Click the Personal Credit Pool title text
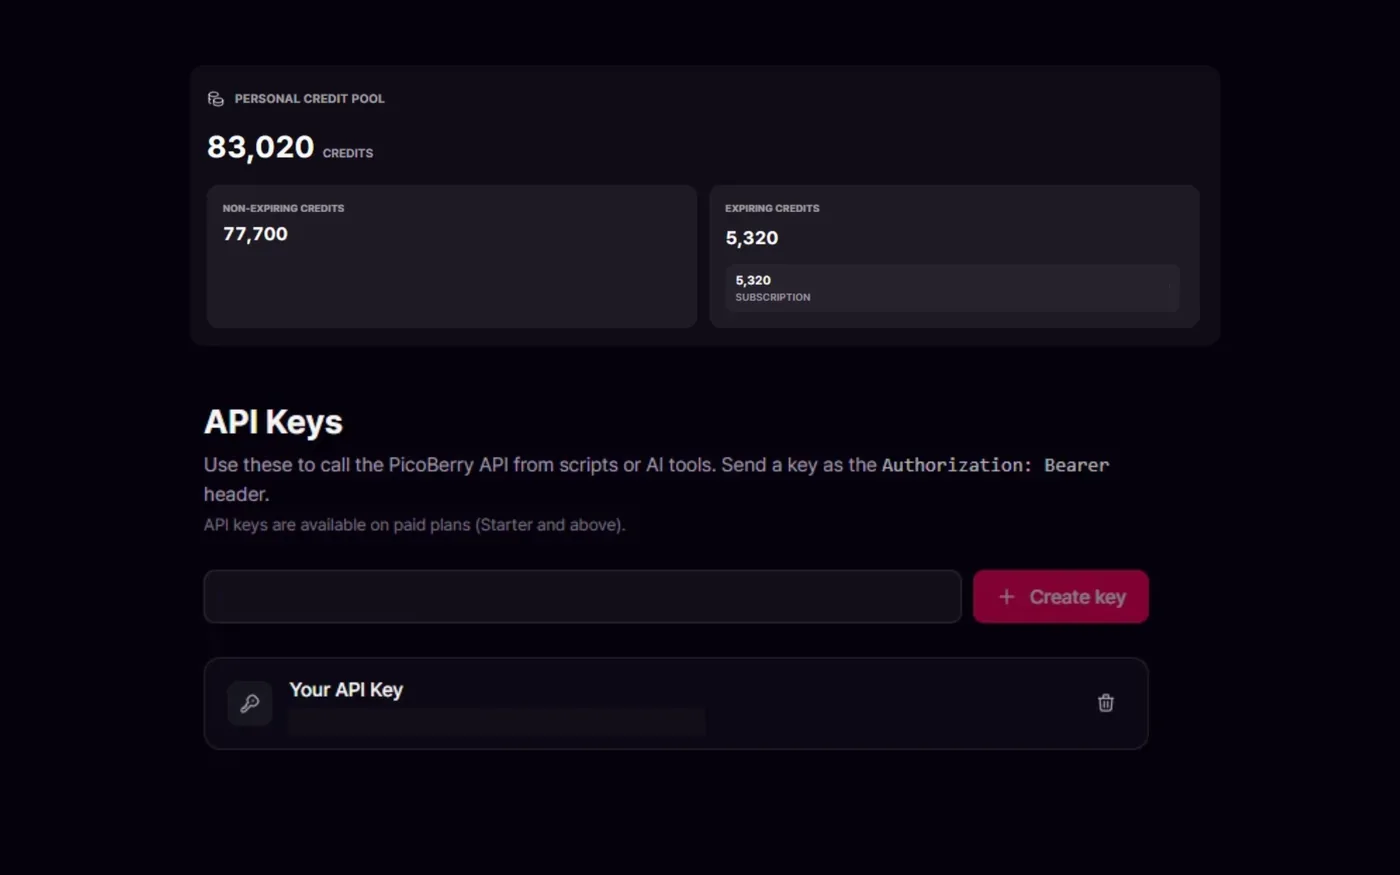This screenshot has width=1400, height=875. tap(309, 99)
